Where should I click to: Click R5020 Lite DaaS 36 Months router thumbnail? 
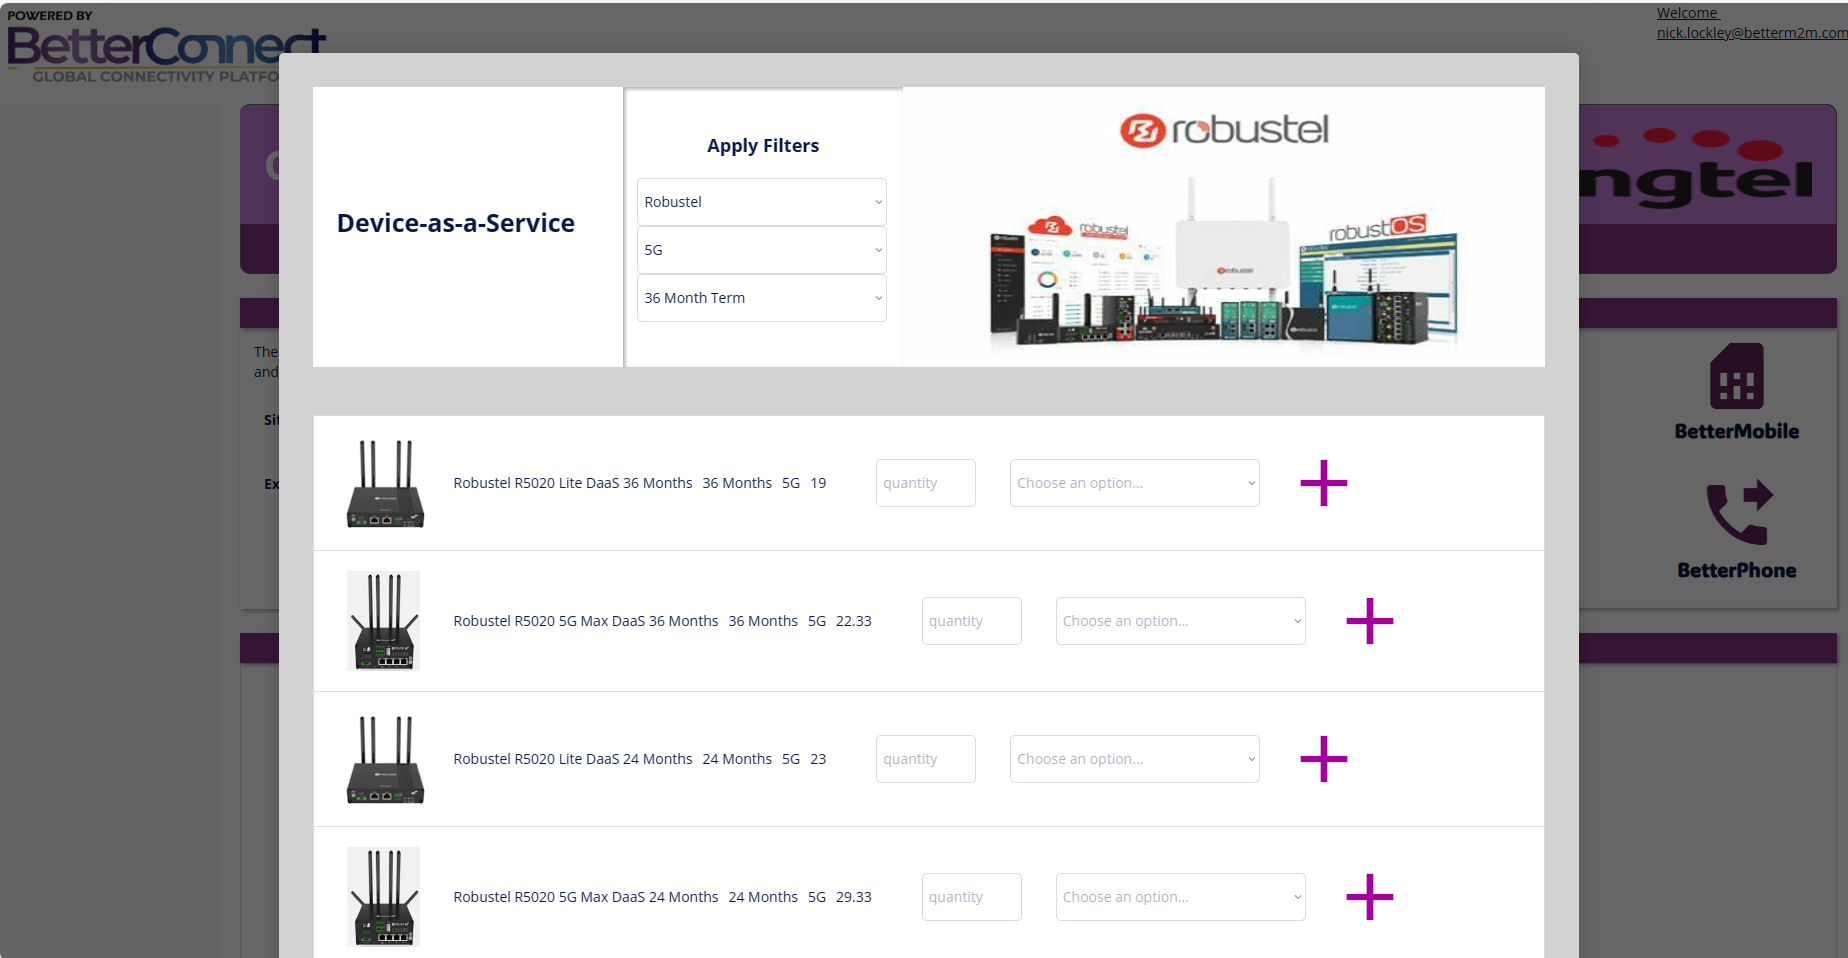tap(385, 483)
